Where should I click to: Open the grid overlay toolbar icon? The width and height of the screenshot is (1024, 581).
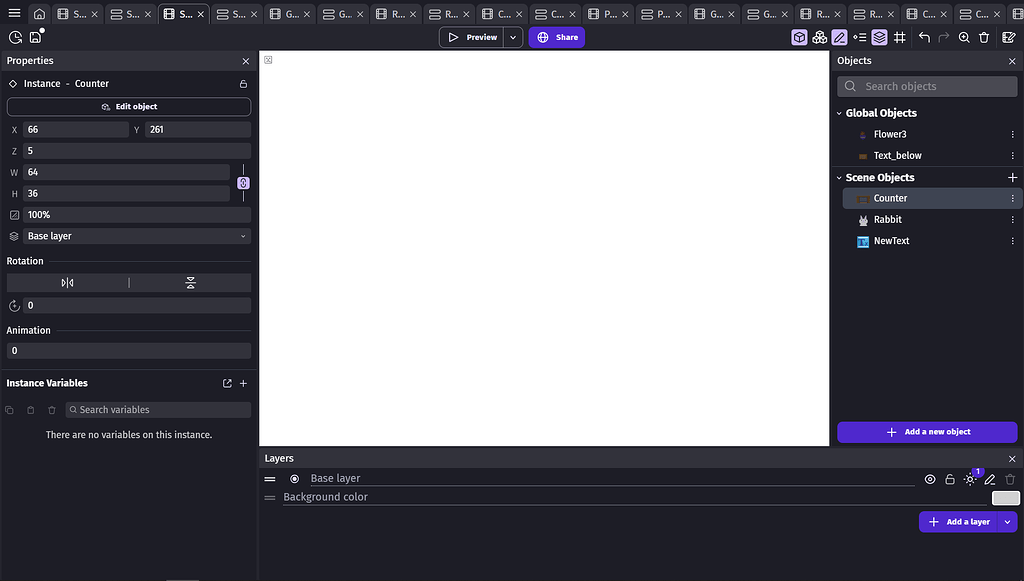click(x=899, y=37)
